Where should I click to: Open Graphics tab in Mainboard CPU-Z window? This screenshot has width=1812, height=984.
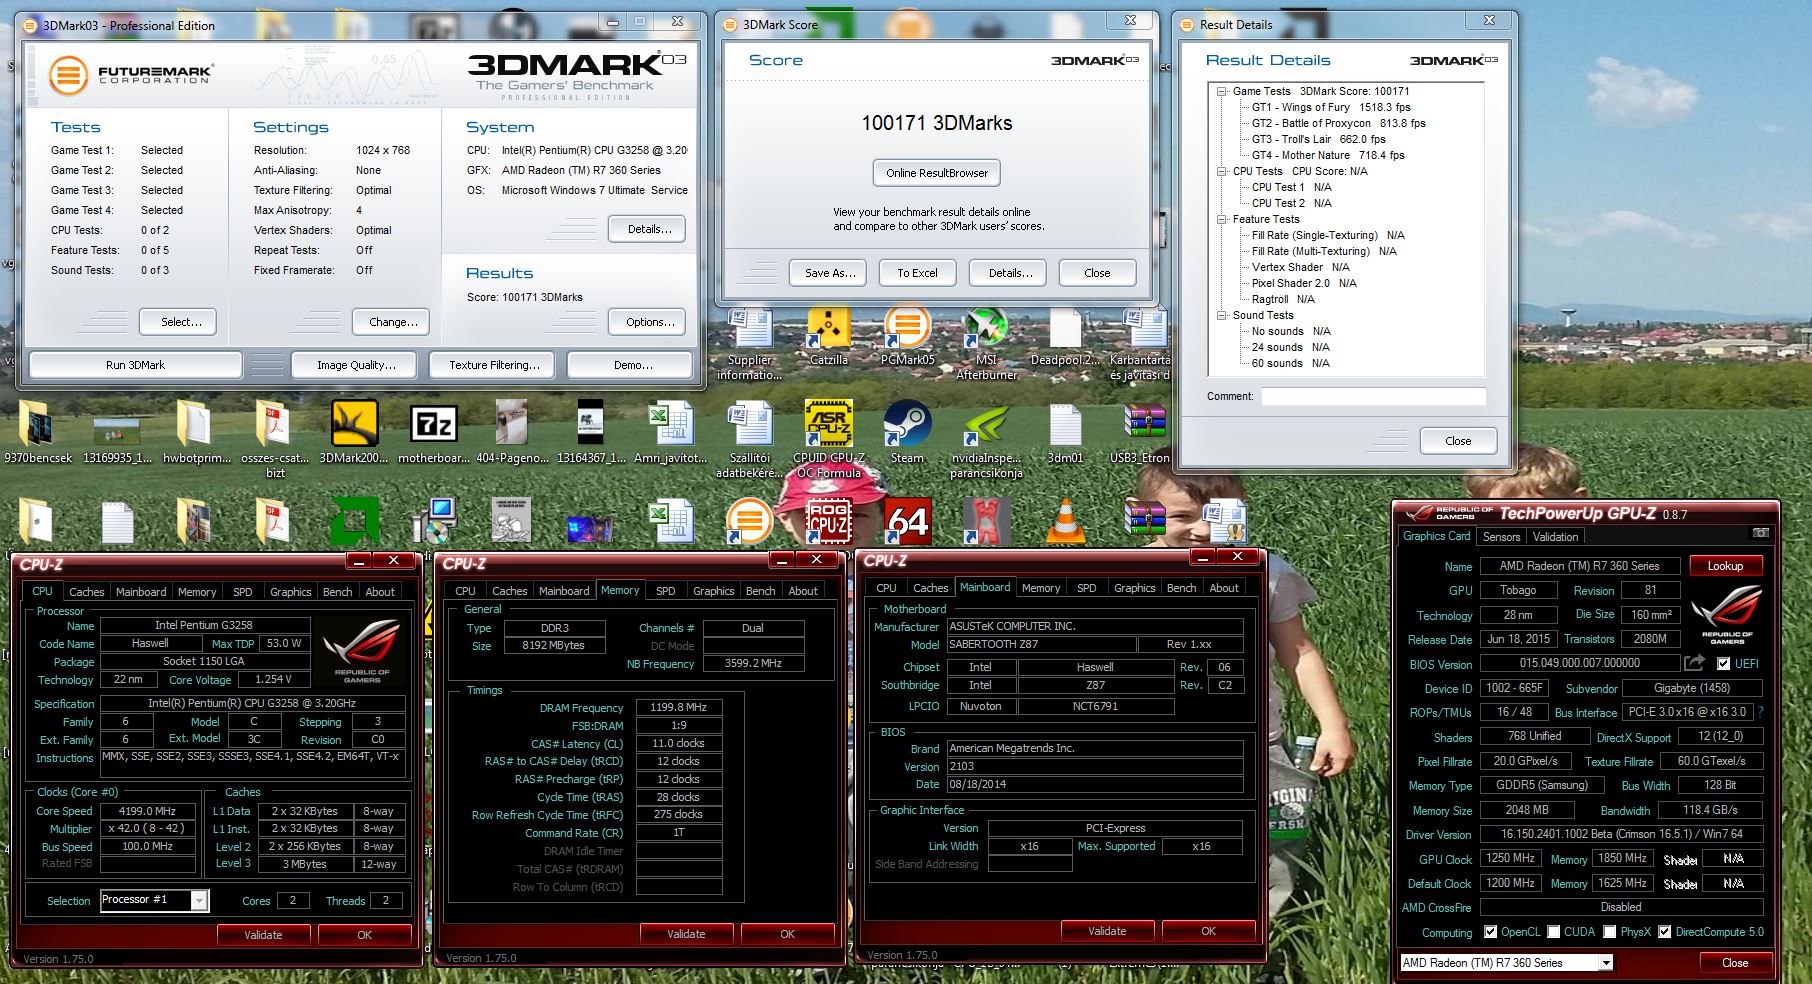pos(1134,588)
